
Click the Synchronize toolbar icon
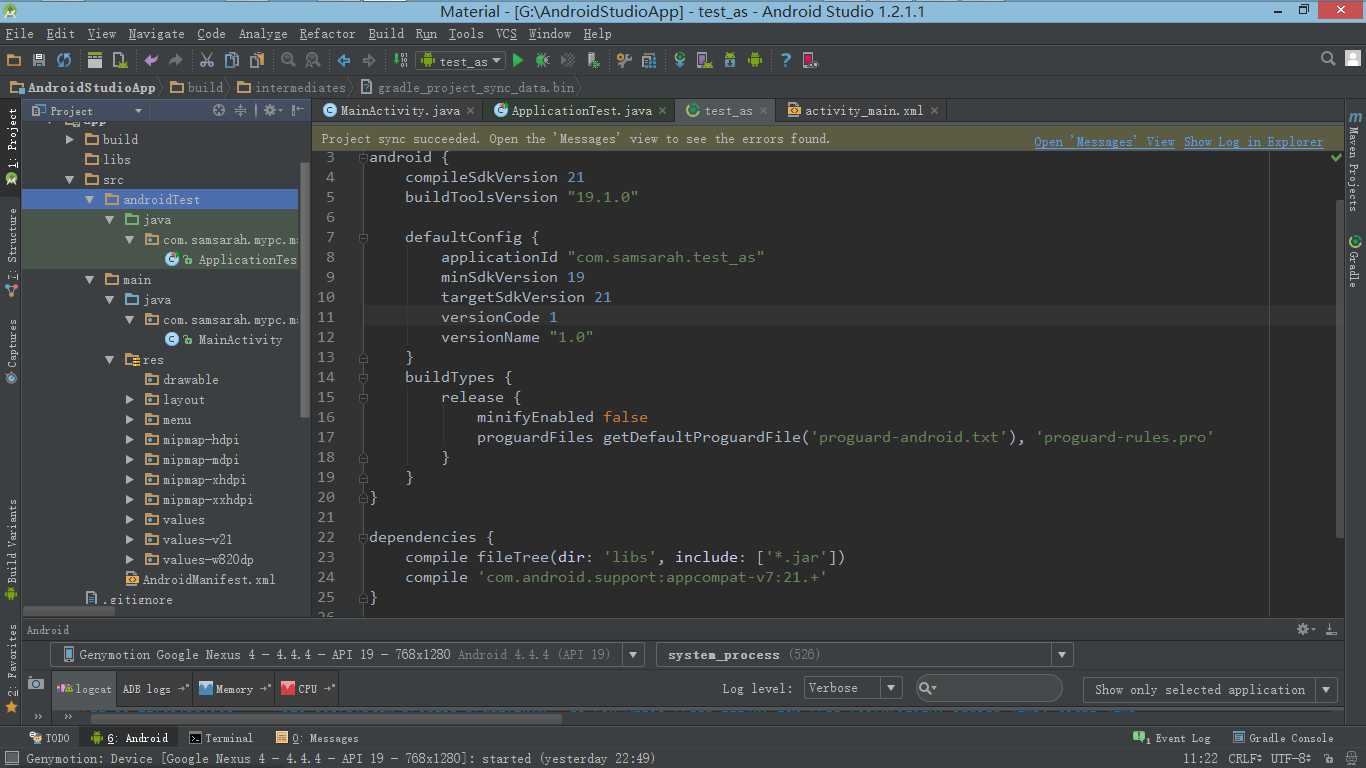pos(64,61)
